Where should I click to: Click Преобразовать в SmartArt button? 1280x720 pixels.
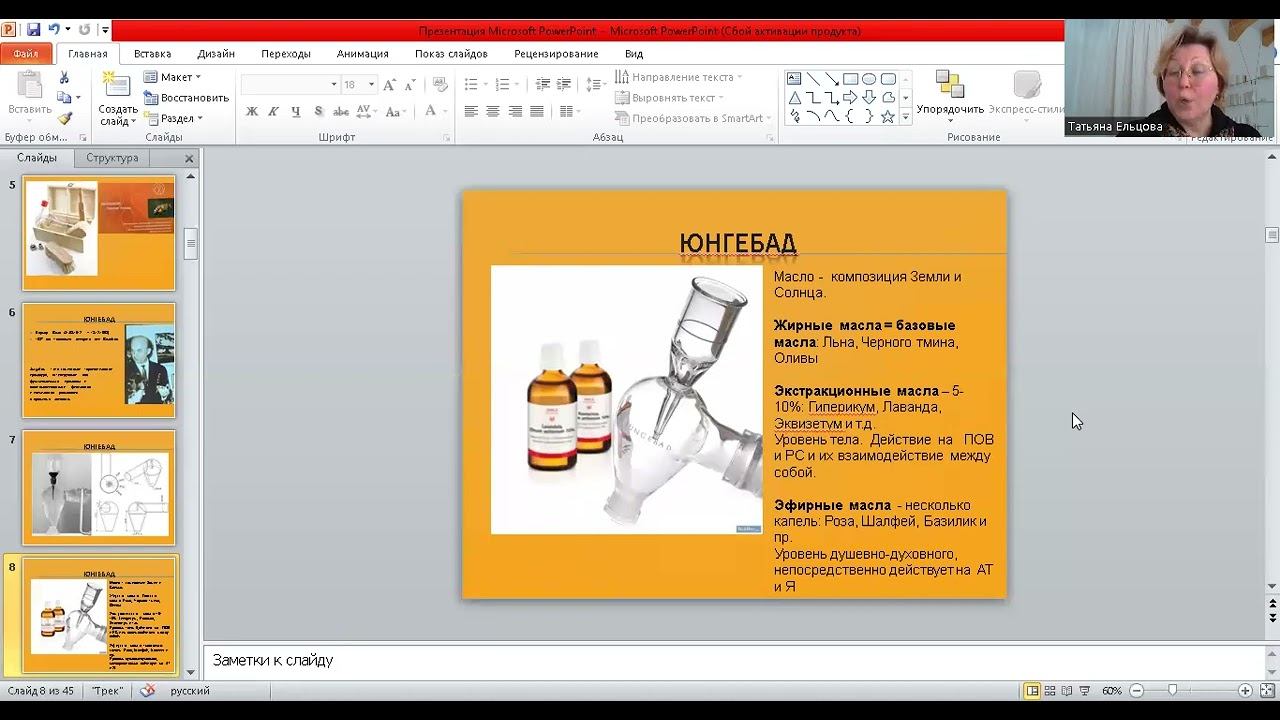pos(692,118)
